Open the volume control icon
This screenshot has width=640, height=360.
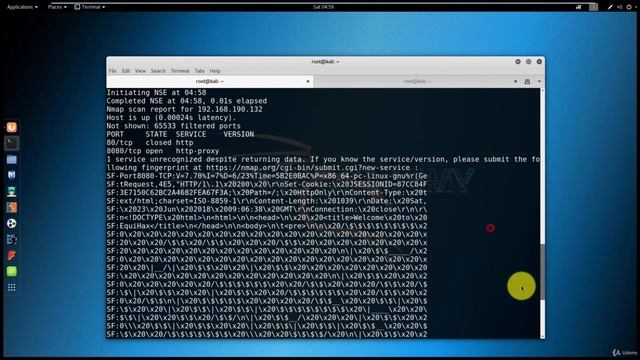(620, 7)
